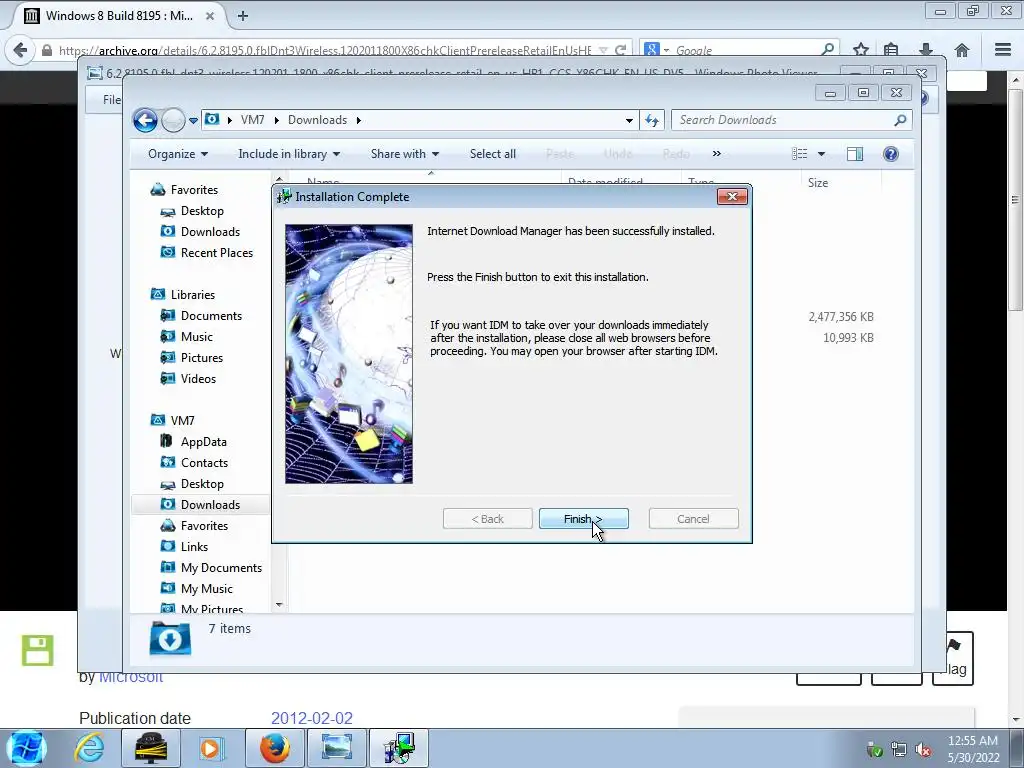The width and height of the screenshot is (1024, 768).
Task: Open the view options dropdown arrow
Action: click(x=822, y=154)
